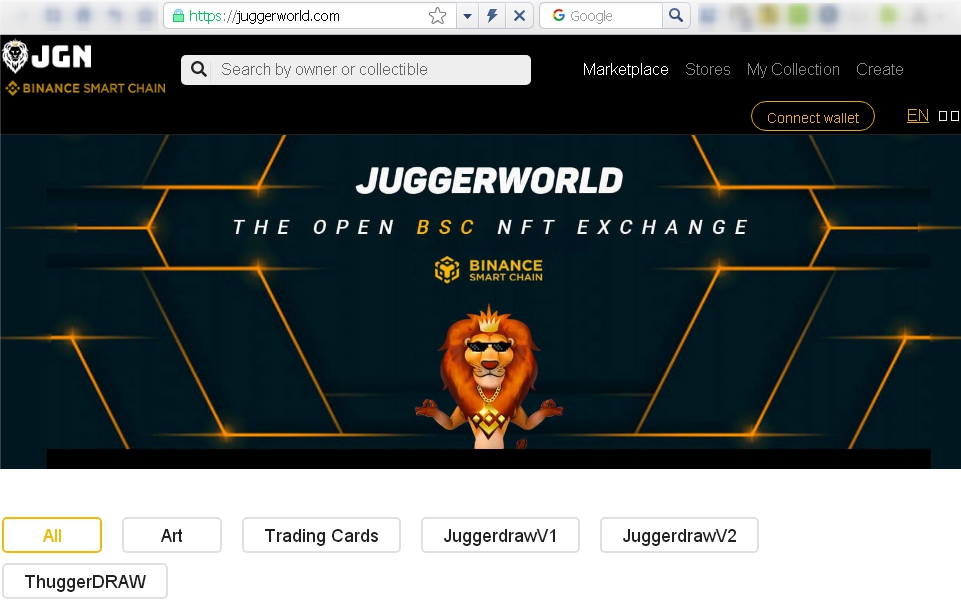961x606 pixels.
Task: Click the Search by owner or collectible field
Action: coord(356,70)
